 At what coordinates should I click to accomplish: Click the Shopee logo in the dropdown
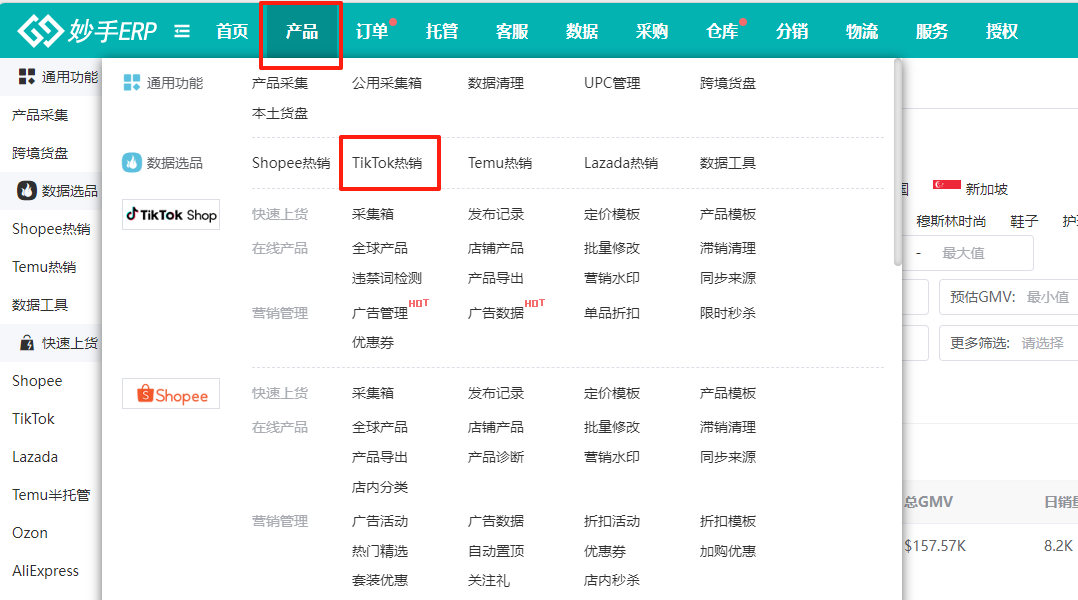pos(171,394)
